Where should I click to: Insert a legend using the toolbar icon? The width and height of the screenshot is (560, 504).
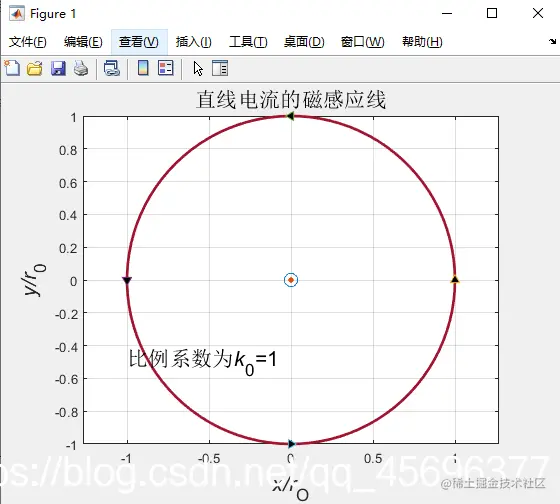coord(166,68)
